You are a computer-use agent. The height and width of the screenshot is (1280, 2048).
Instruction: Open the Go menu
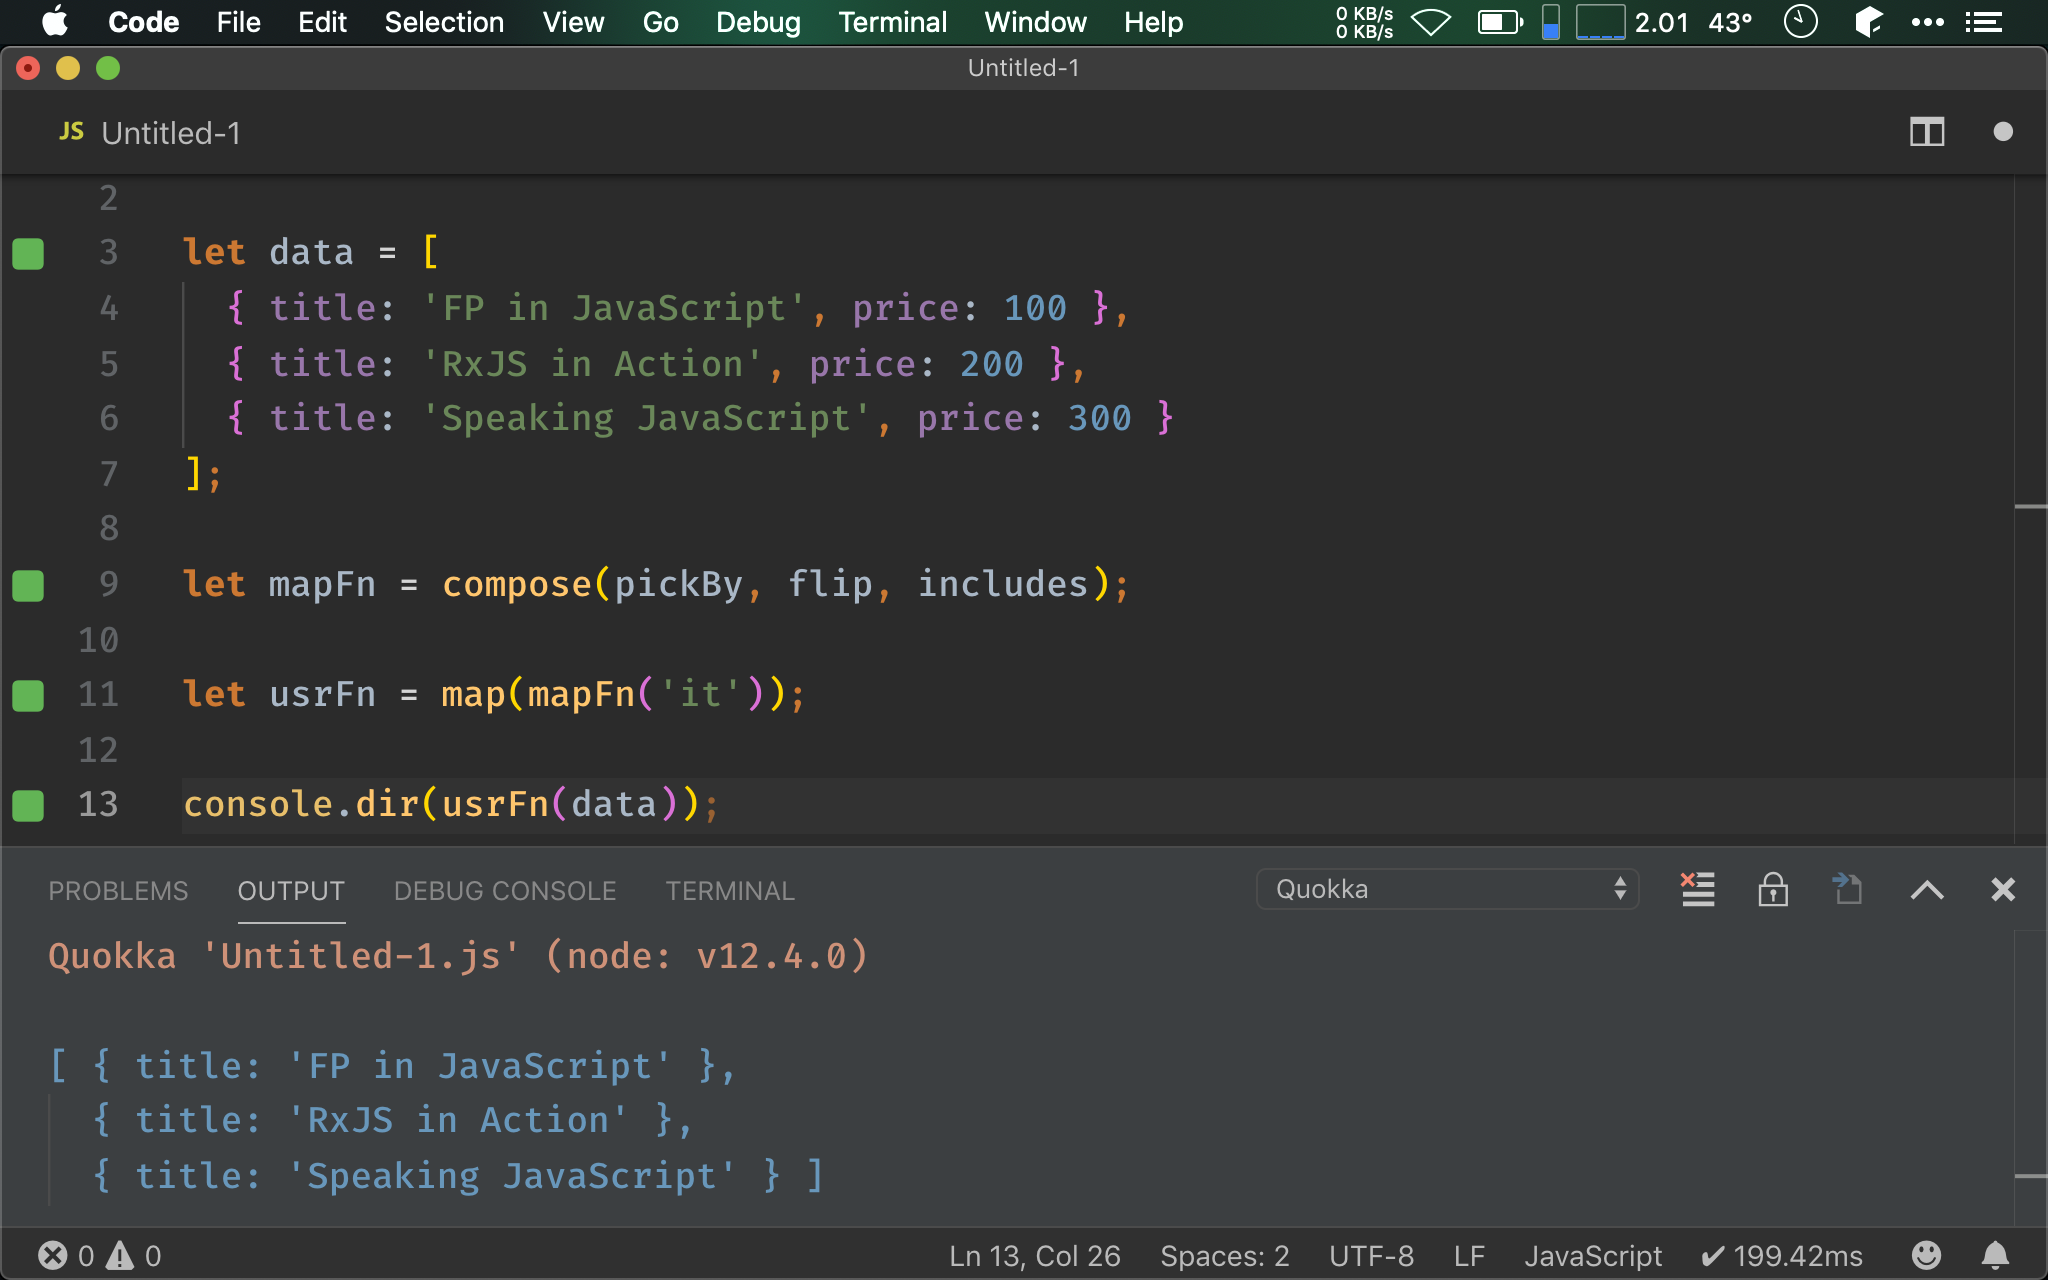(x=660, y=22)
